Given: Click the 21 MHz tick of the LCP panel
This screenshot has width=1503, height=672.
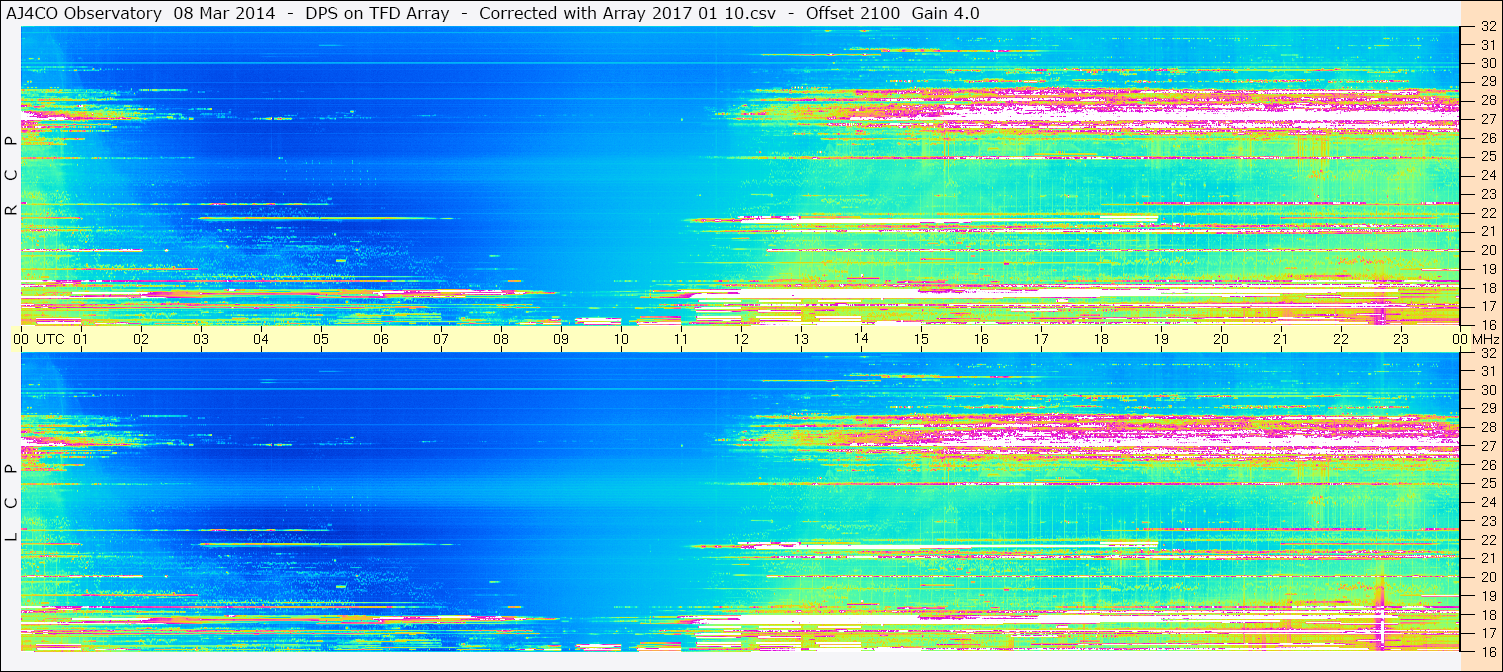Looking at the screenshot, I should pyautogui.click(x=1487, y=559).
